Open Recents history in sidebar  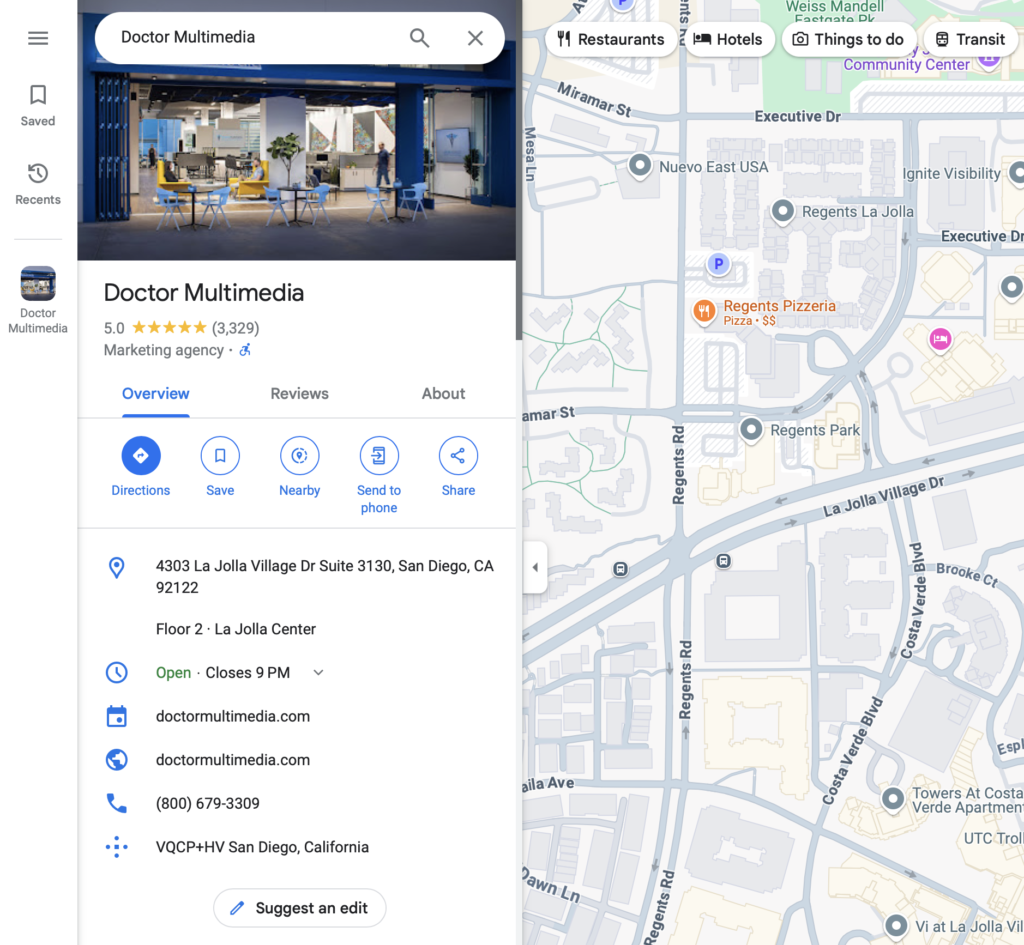[38, 174]
